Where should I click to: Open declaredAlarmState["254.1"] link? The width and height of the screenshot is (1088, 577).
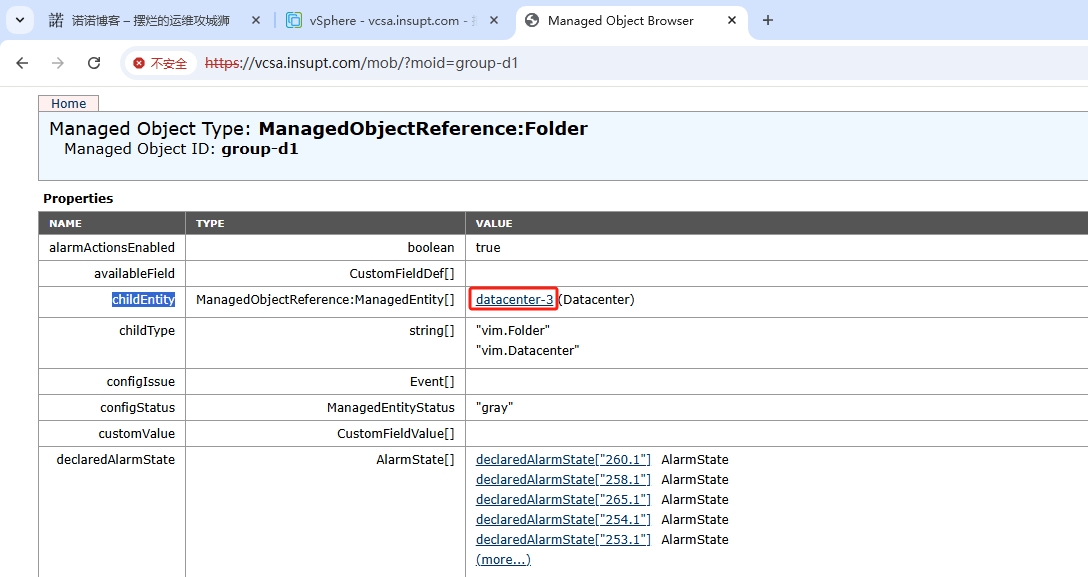(x=563, y=520)
